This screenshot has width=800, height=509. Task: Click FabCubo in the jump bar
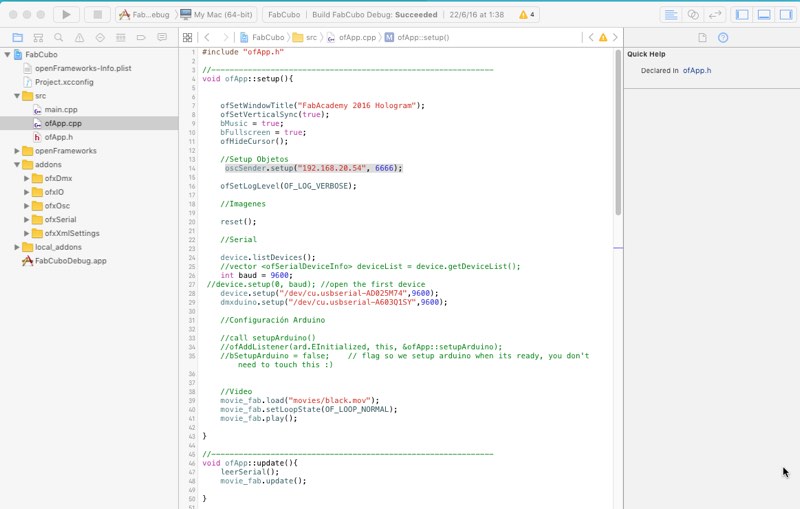pyautogui.click(x=262, y=37)
